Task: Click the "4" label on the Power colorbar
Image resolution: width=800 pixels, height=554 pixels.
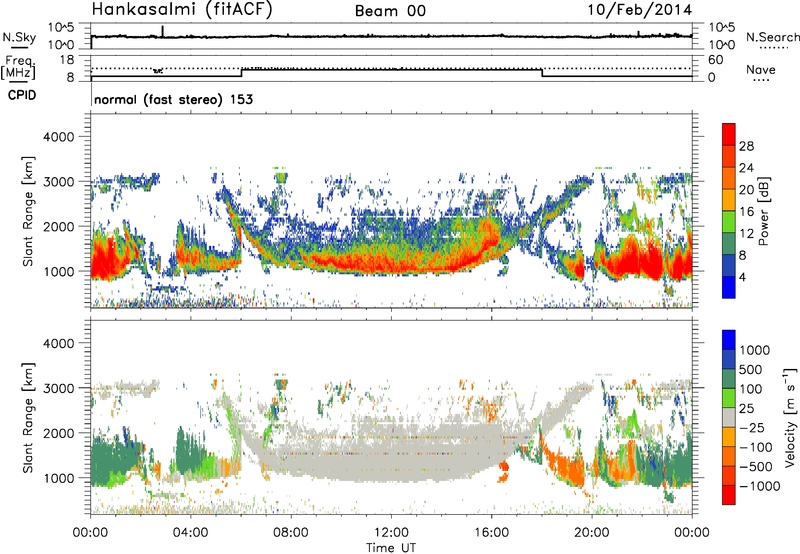Action: tap(742, 277)
